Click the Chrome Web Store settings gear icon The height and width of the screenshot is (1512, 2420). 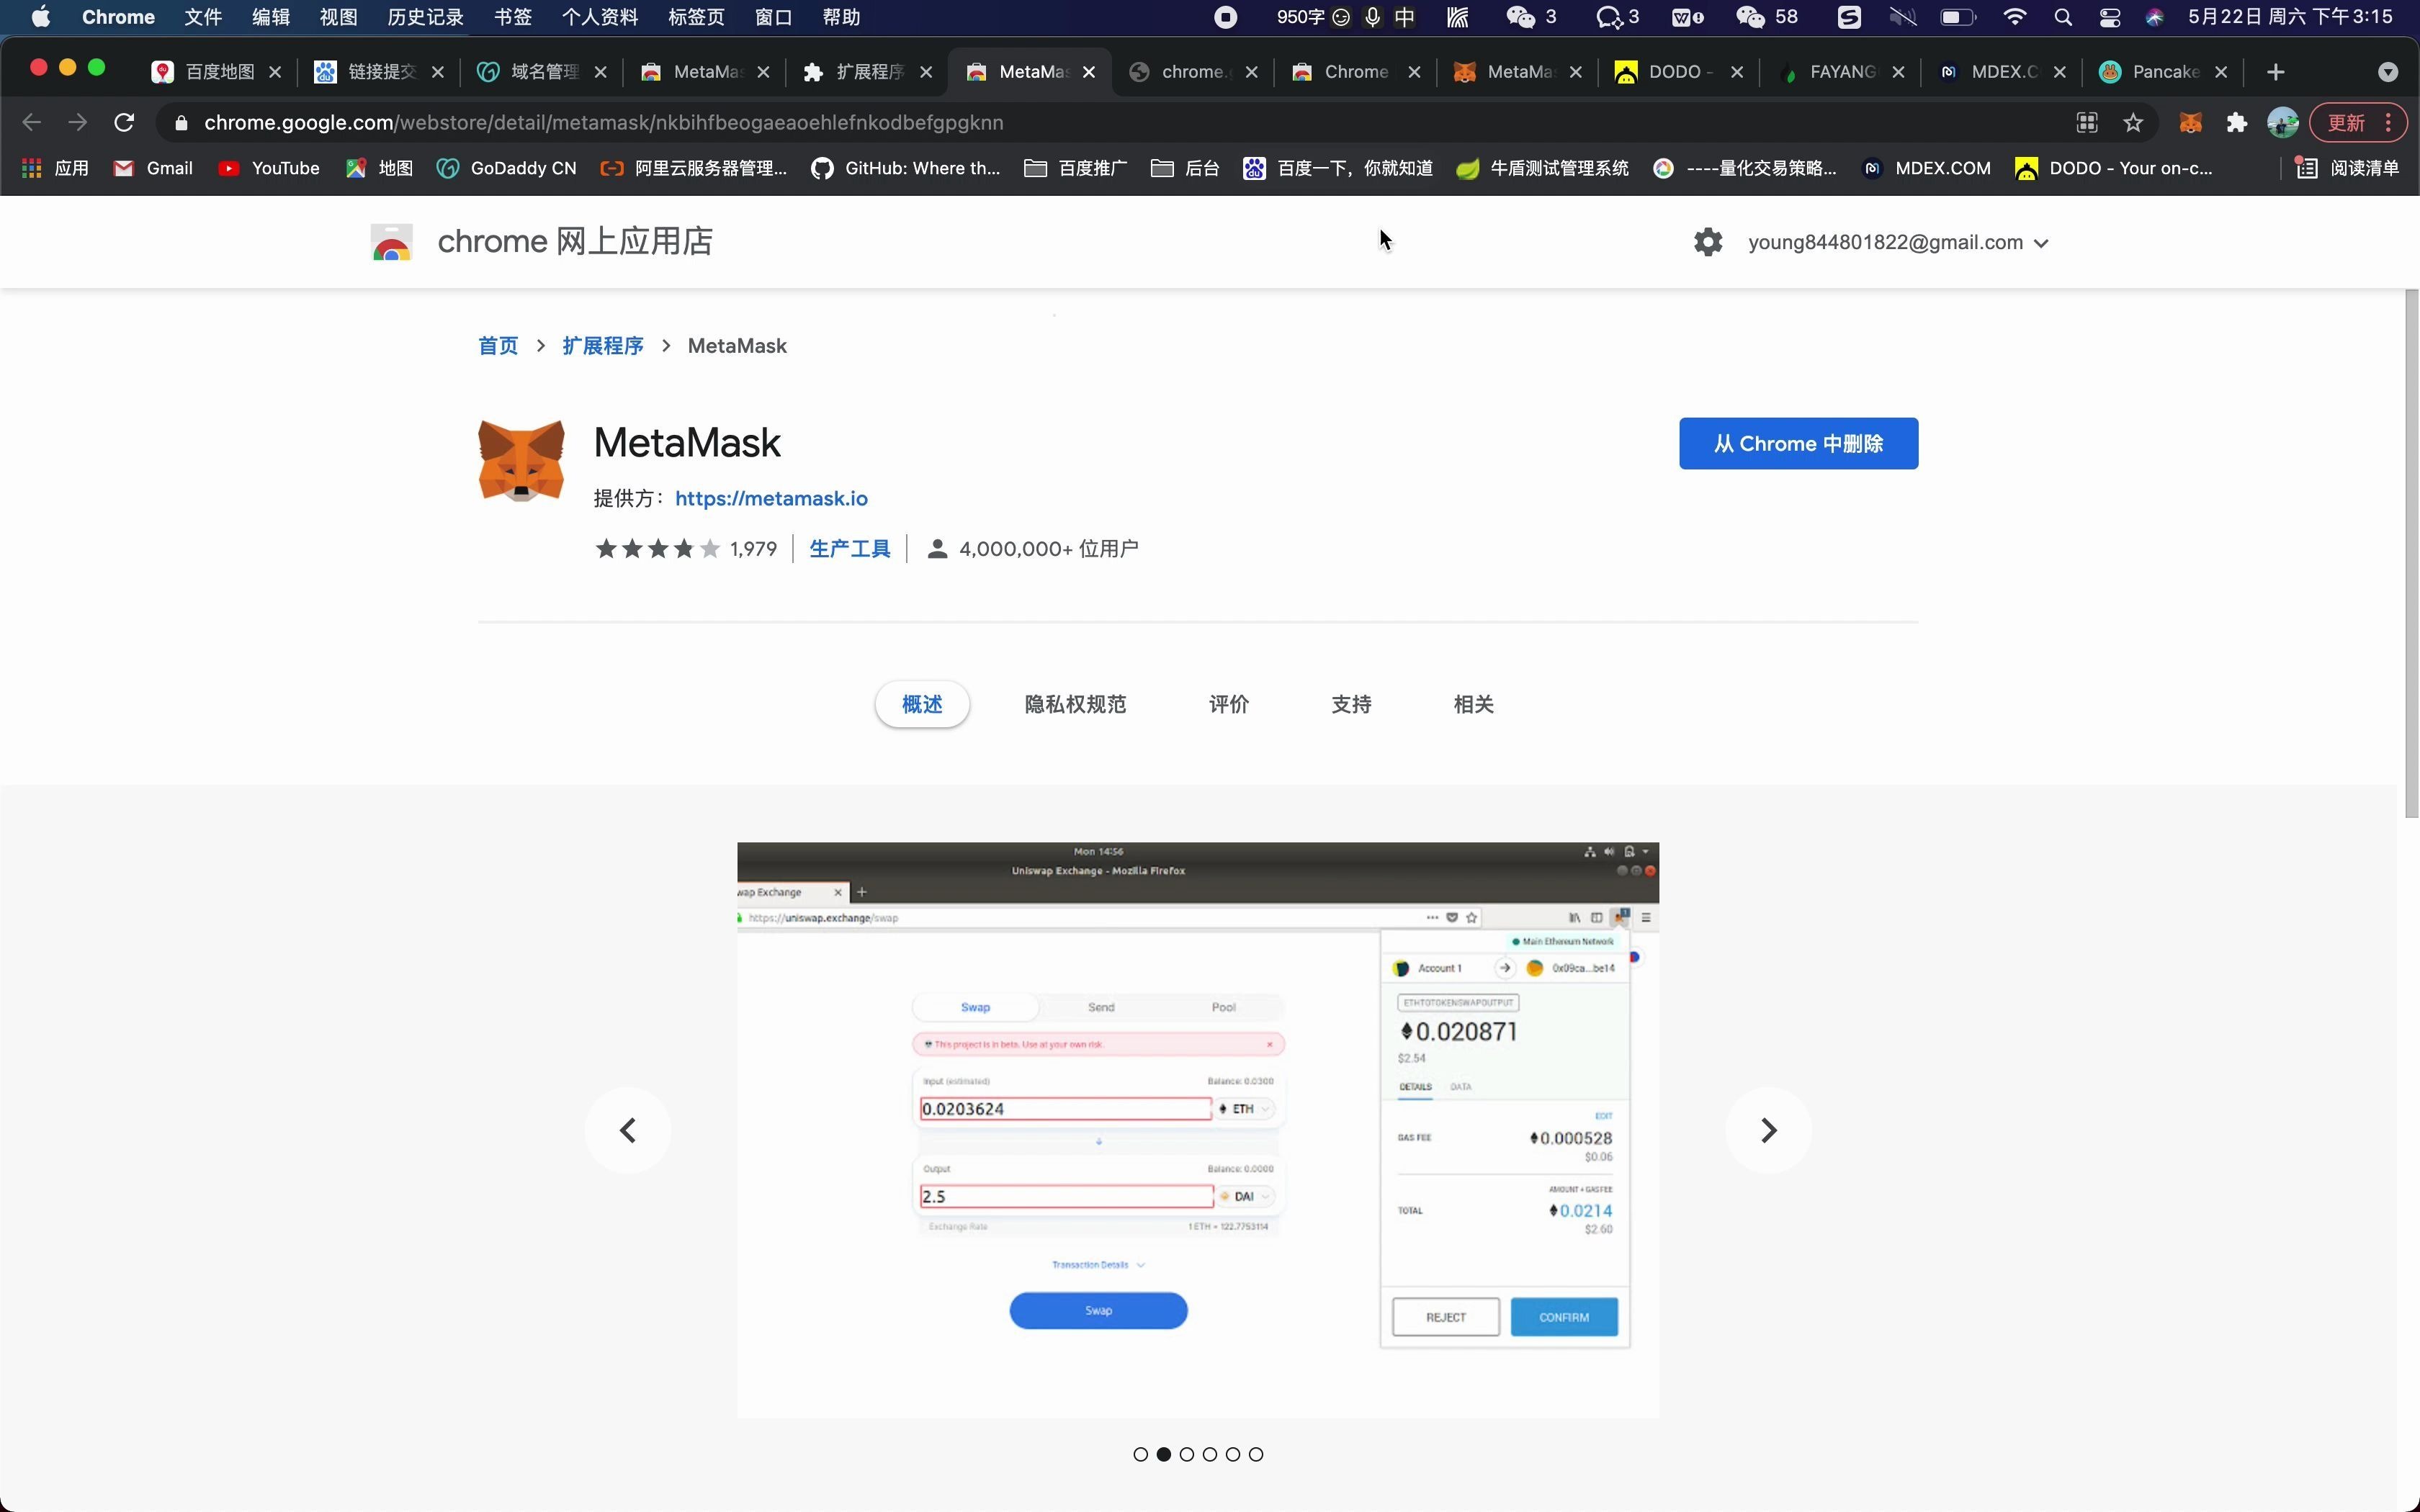pos(1708,242)
